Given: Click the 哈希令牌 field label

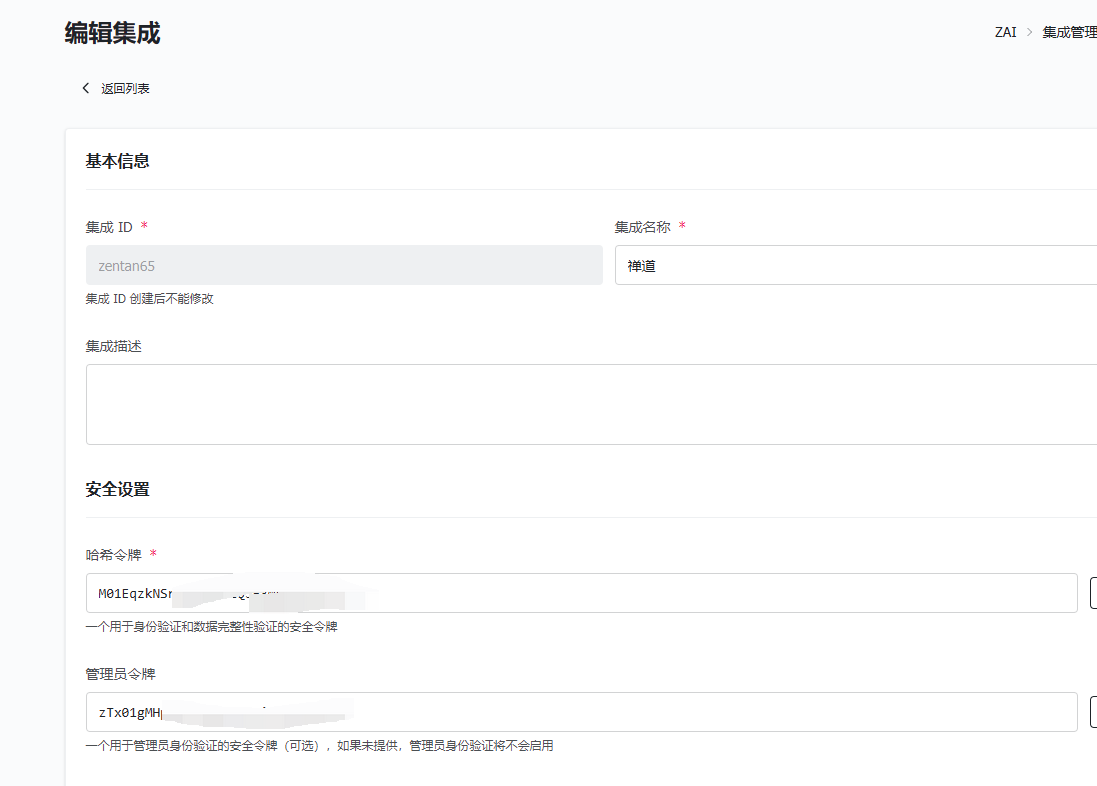Looking at the screenshot, I should (x=113, y=555).
